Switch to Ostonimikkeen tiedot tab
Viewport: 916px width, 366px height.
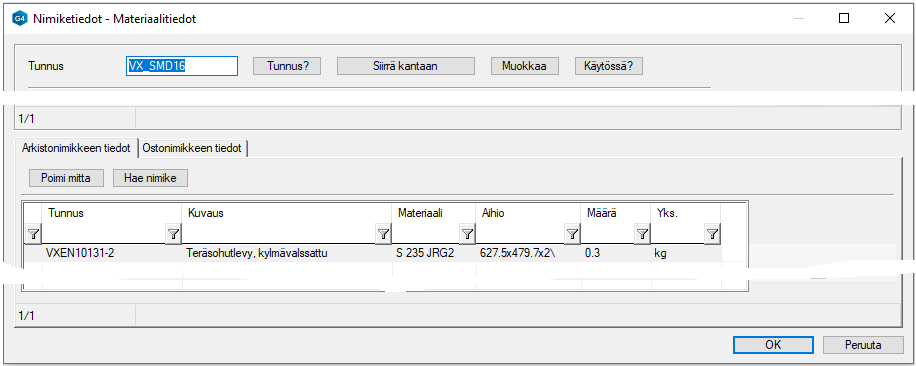pyautogui.click(x=192, y=148)
